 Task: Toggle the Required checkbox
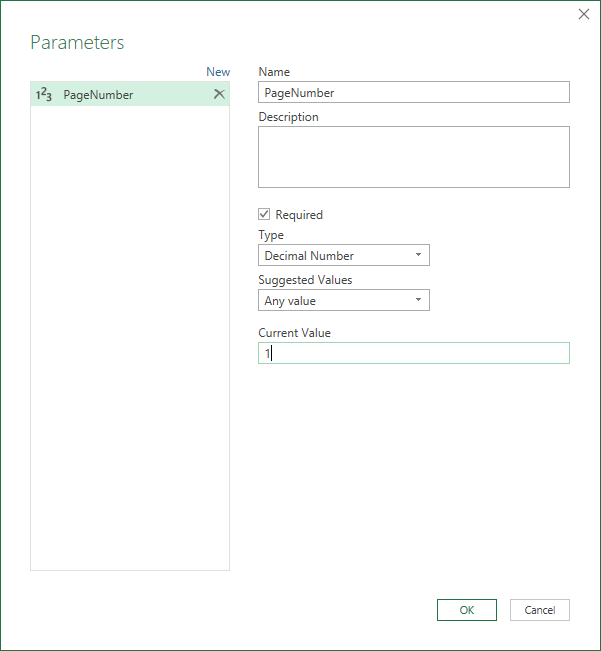click(264, 214)
